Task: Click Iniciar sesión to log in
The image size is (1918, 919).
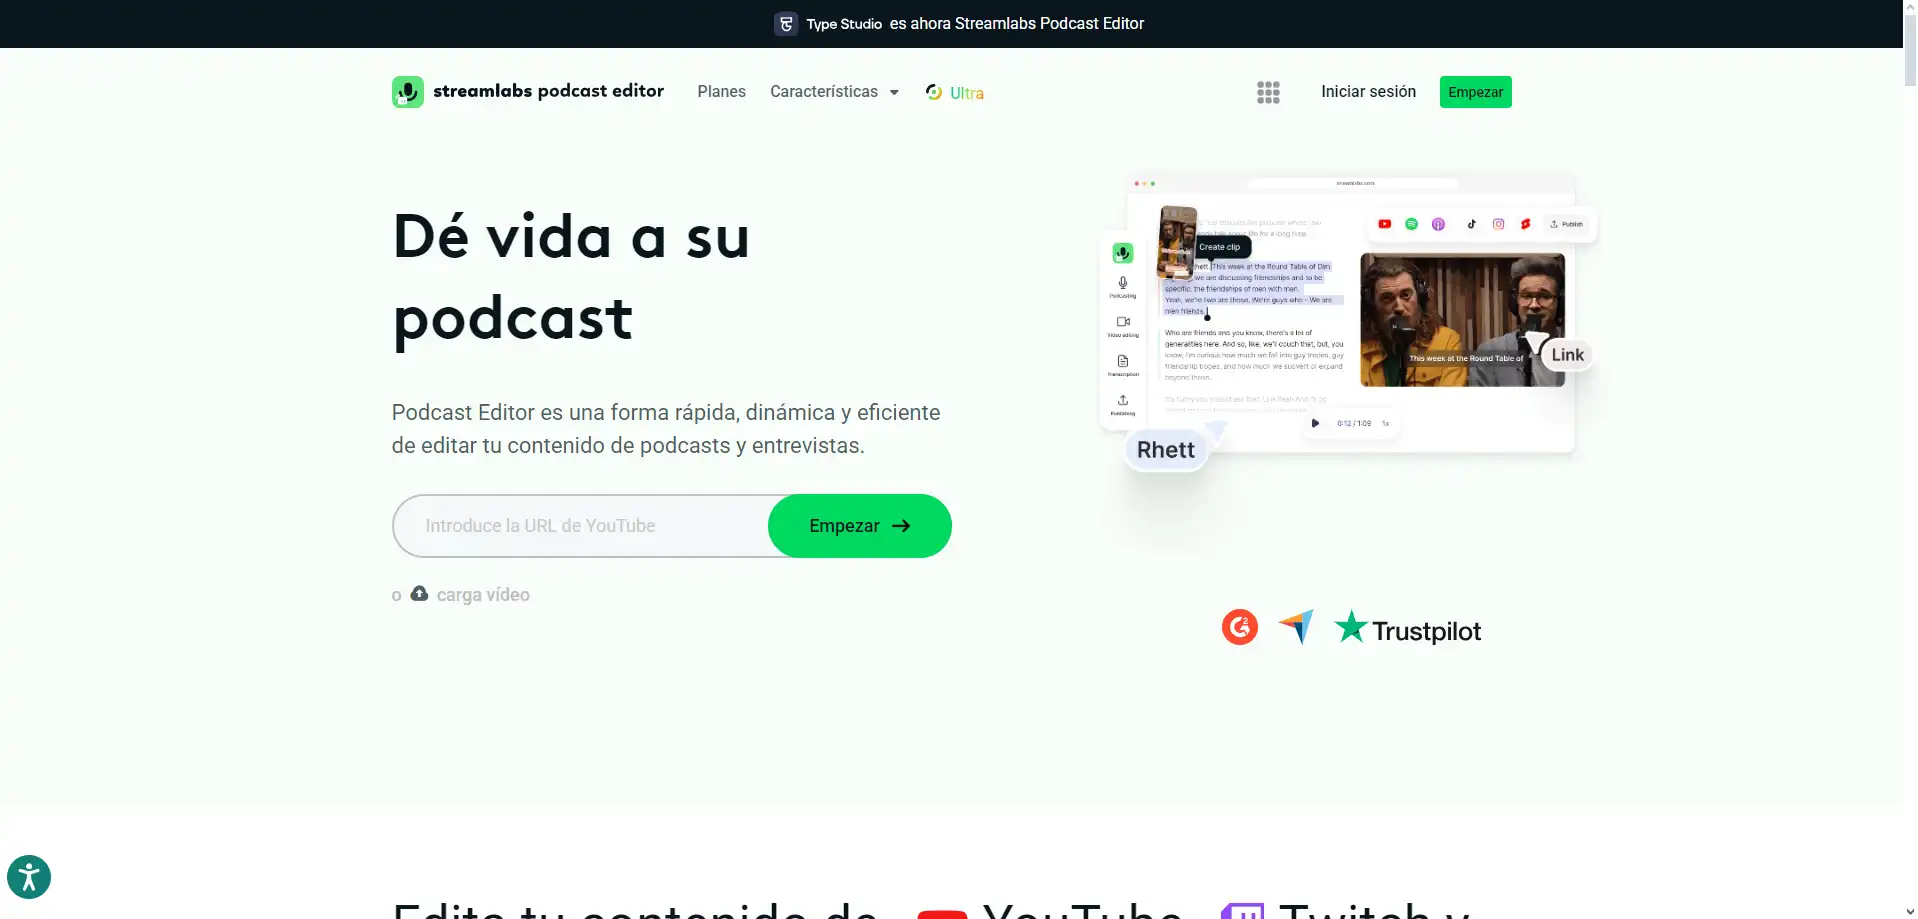Action: click(x=1368, y=92)
